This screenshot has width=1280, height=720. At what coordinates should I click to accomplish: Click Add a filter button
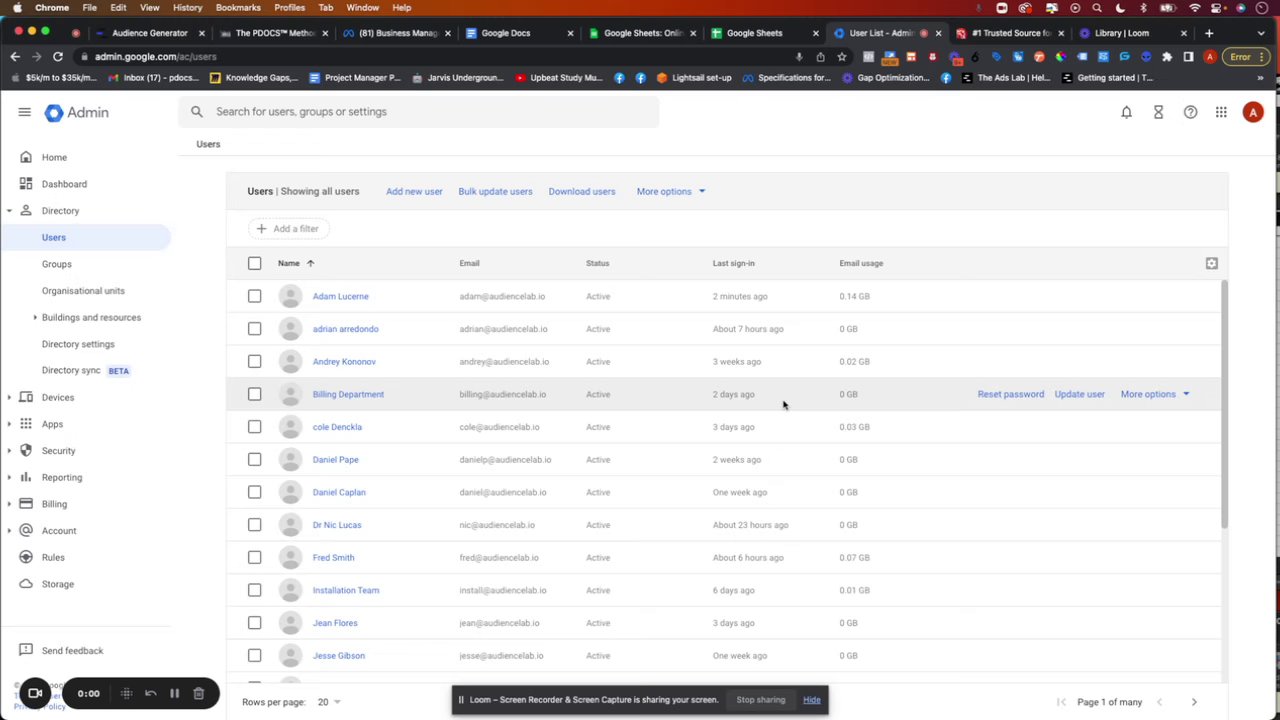pos(288,229)
